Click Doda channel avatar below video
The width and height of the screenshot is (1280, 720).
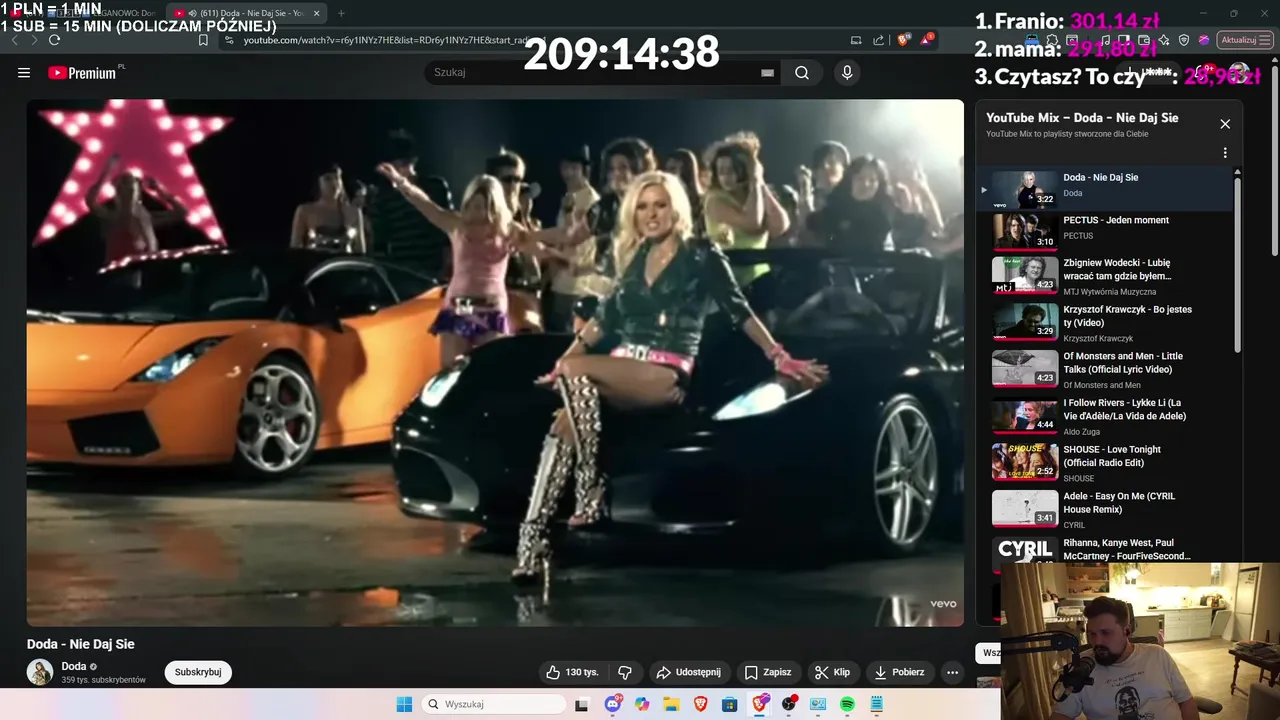40,672
